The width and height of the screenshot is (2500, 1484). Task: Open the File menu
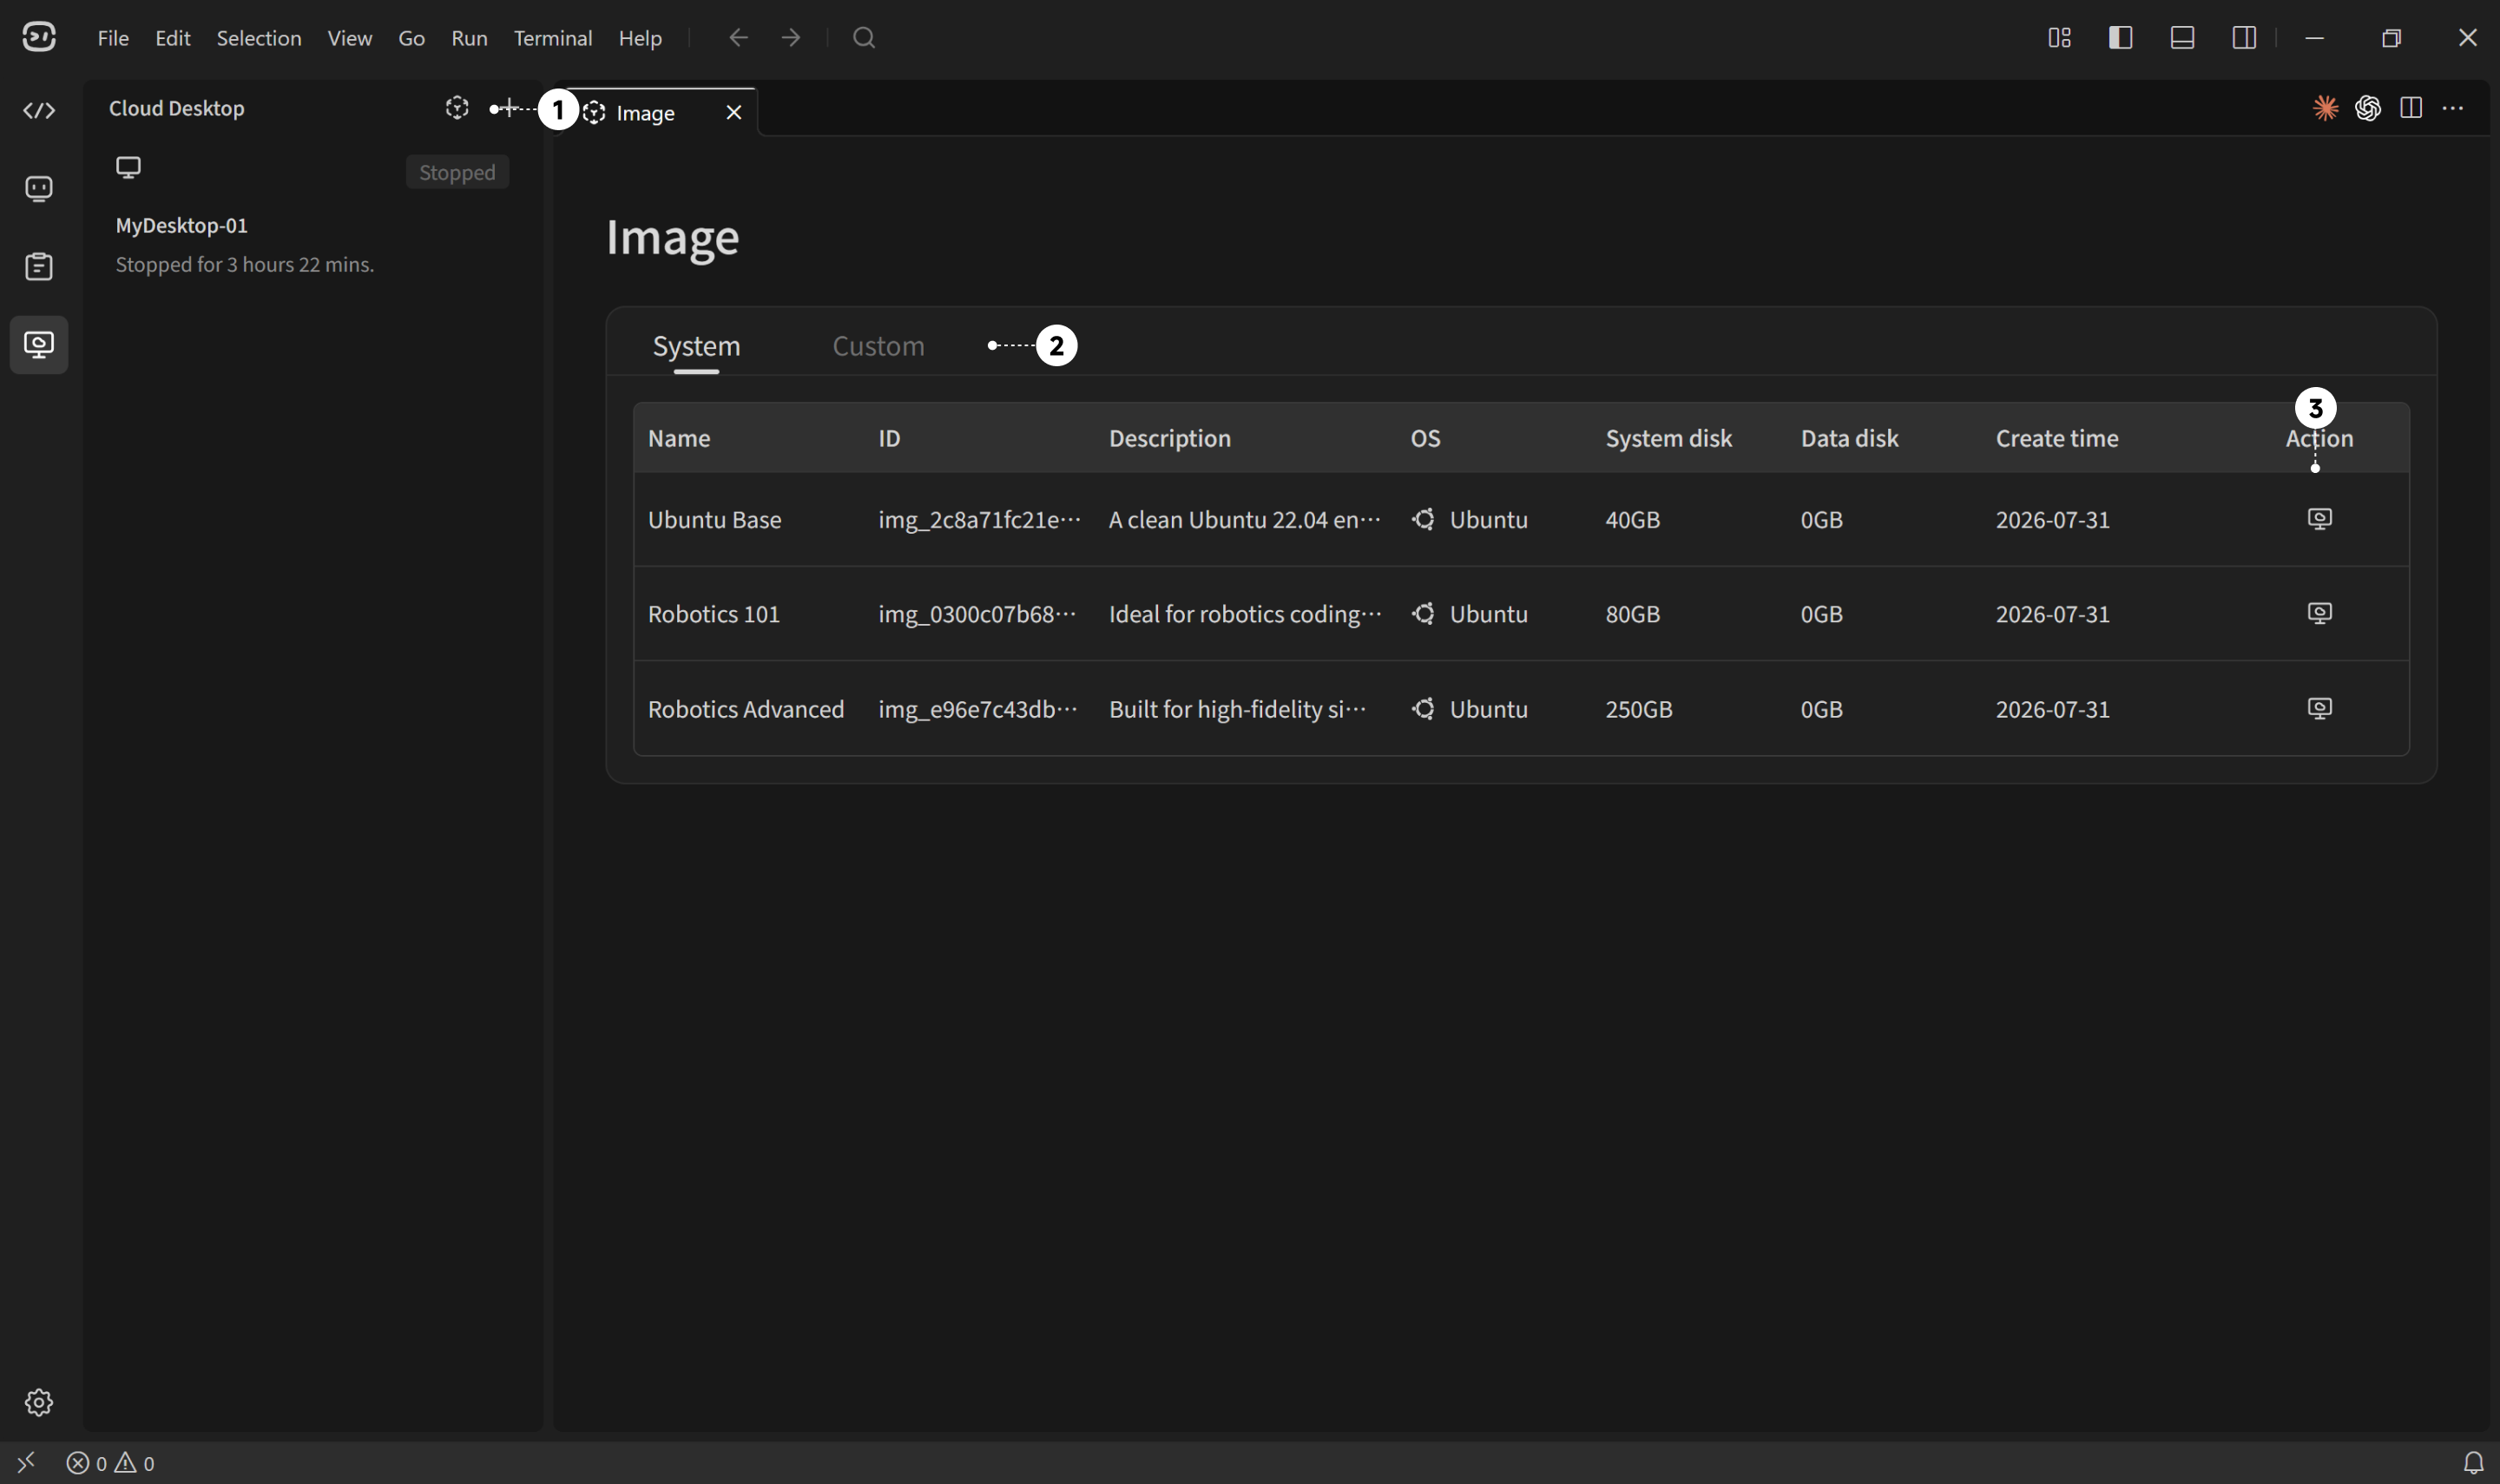(x=113, y=38)
